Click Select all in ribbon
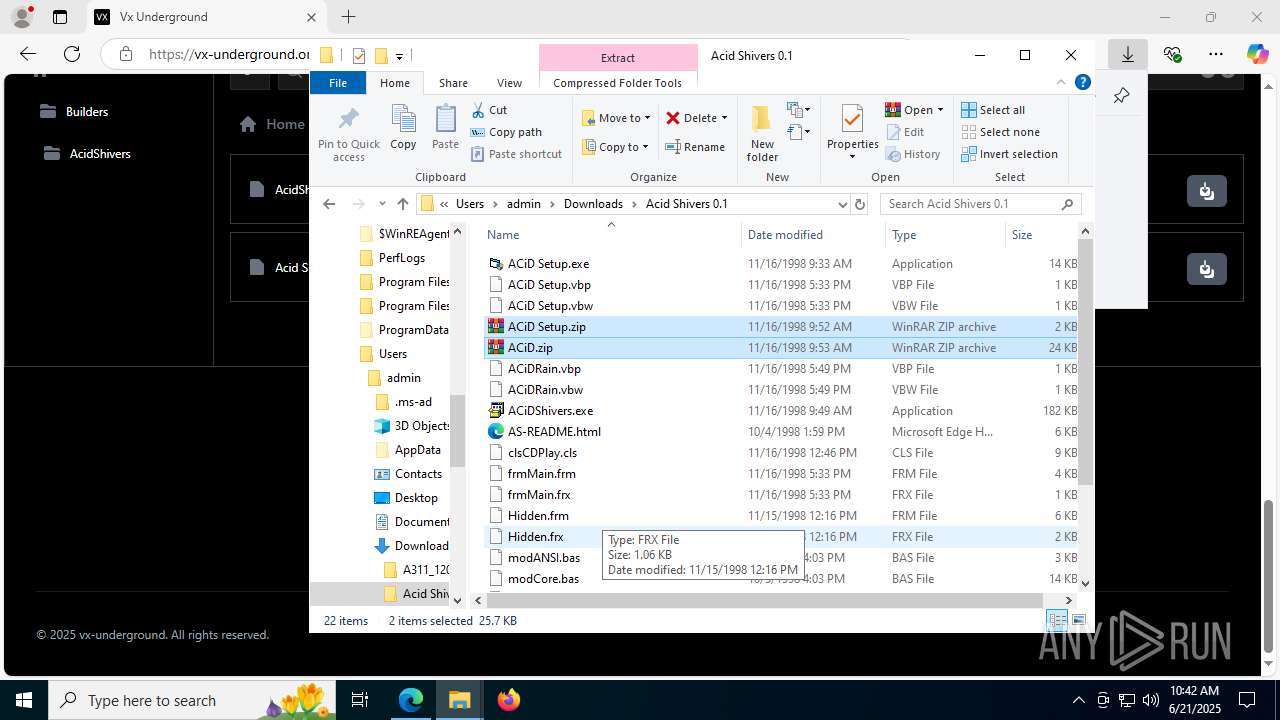This screenshot has height=720, width=1280. click(993, 110)
